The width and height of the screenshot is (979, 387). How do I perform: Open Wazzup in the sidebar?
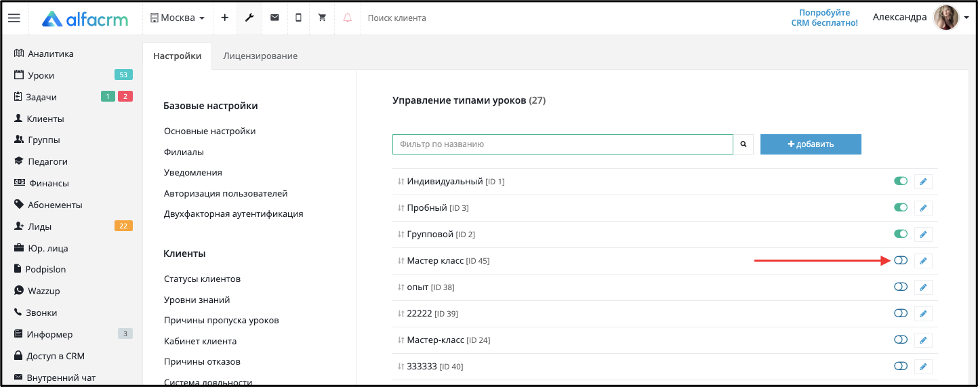pyautogui.click(x=37, y=291)
